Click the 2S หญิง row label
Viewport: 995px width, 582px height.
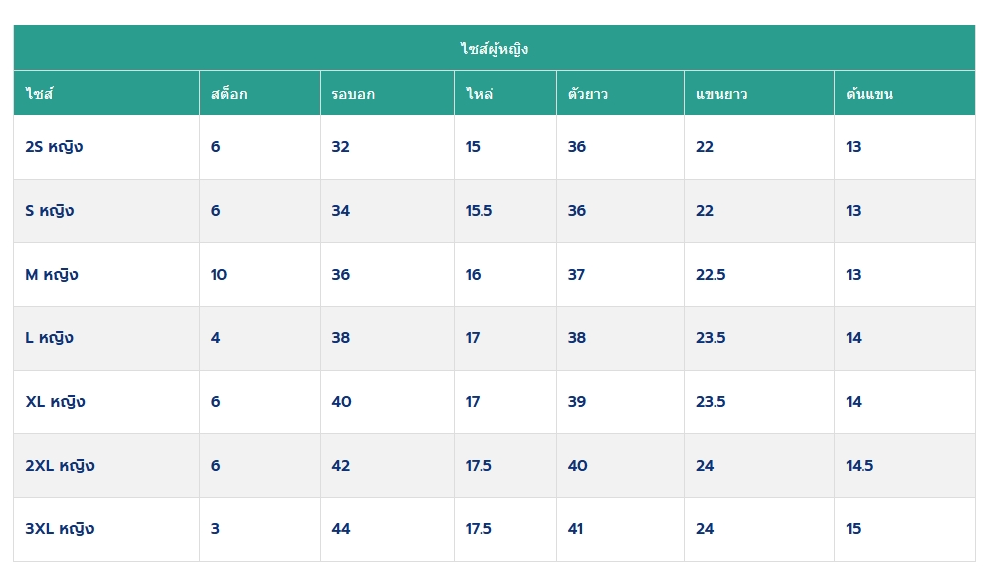[x=55, y=147]
